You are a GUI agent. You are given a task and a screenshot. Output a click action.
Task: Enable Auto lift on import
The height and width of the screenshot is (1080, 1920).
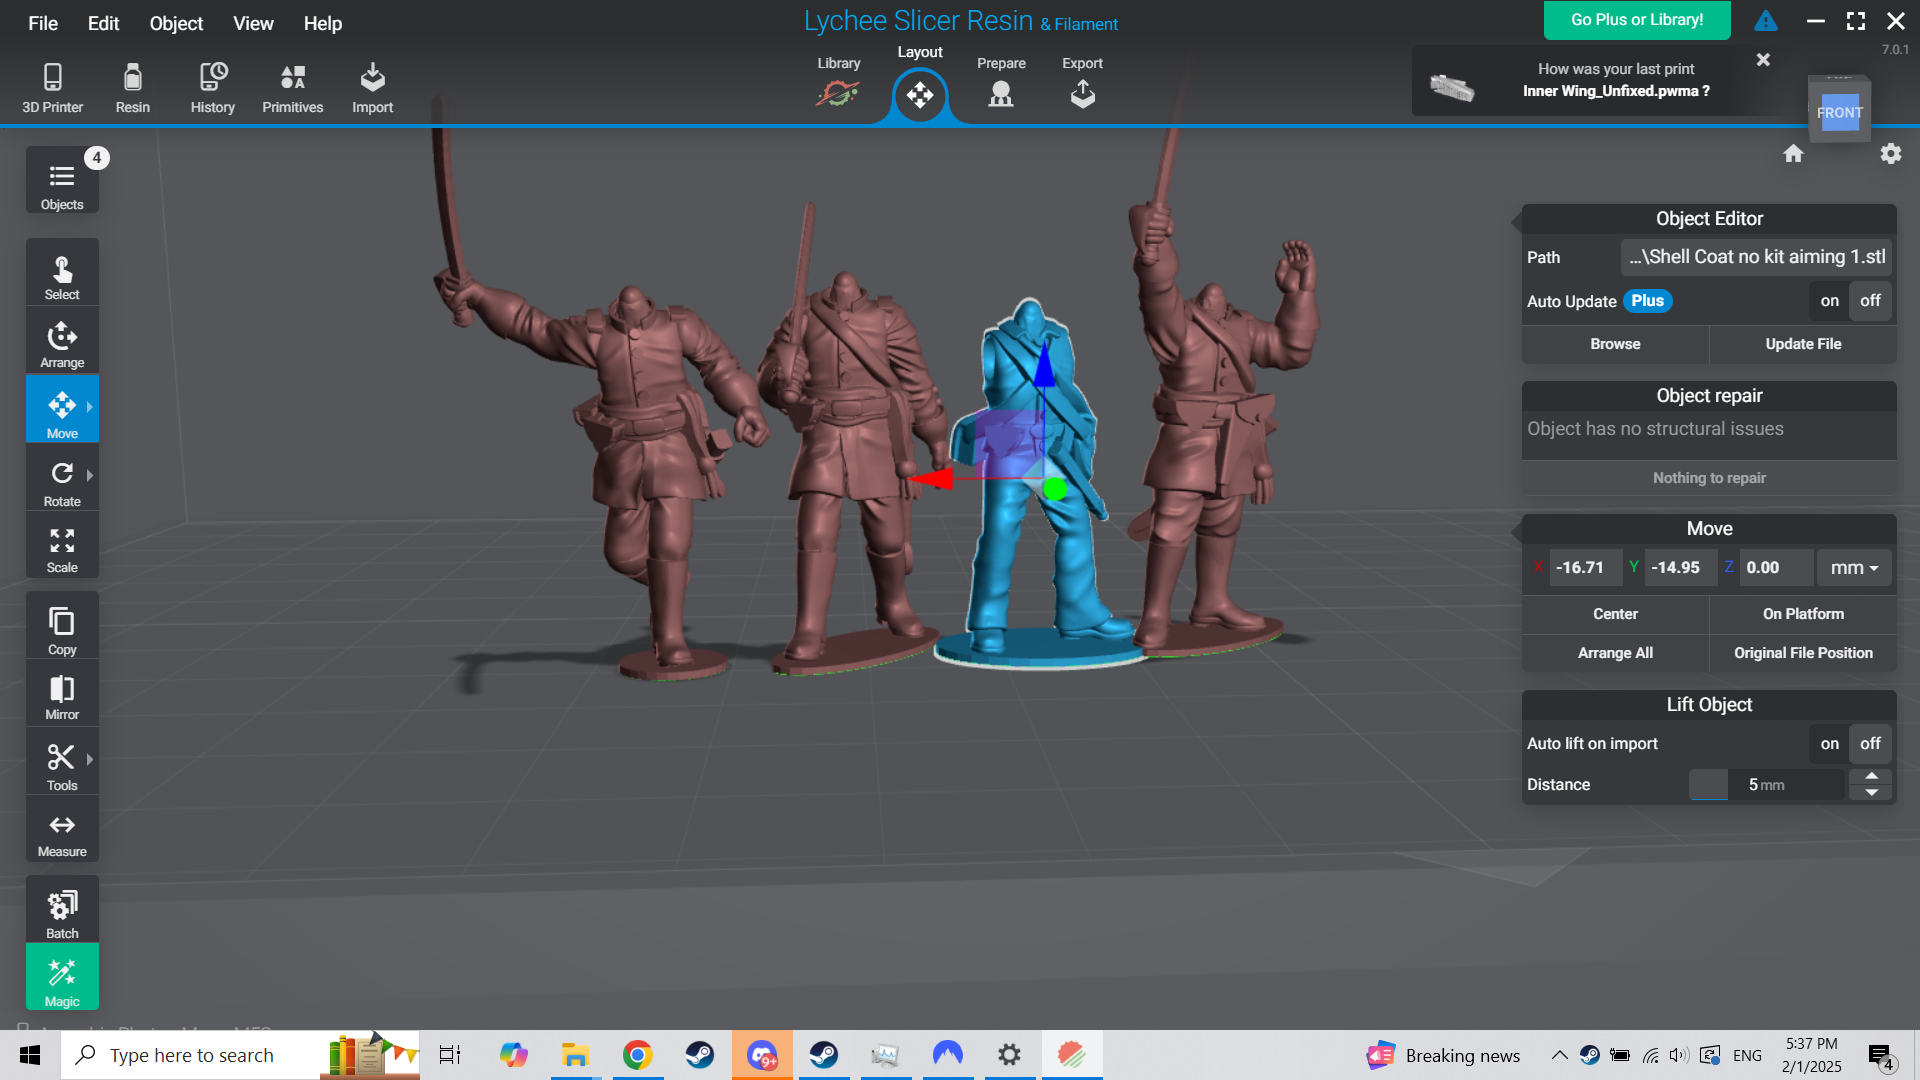pos(1829,743)
